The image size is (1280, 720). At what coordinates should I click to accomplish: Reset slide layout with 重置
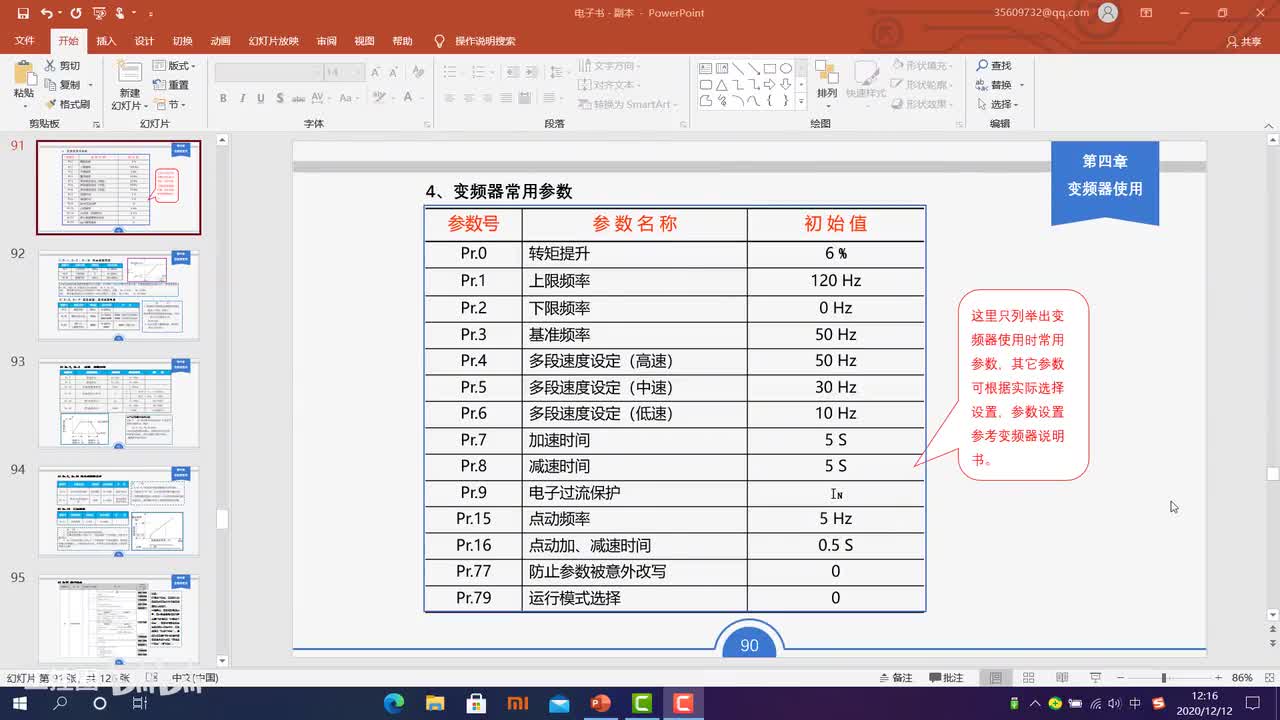coord(172,85)
